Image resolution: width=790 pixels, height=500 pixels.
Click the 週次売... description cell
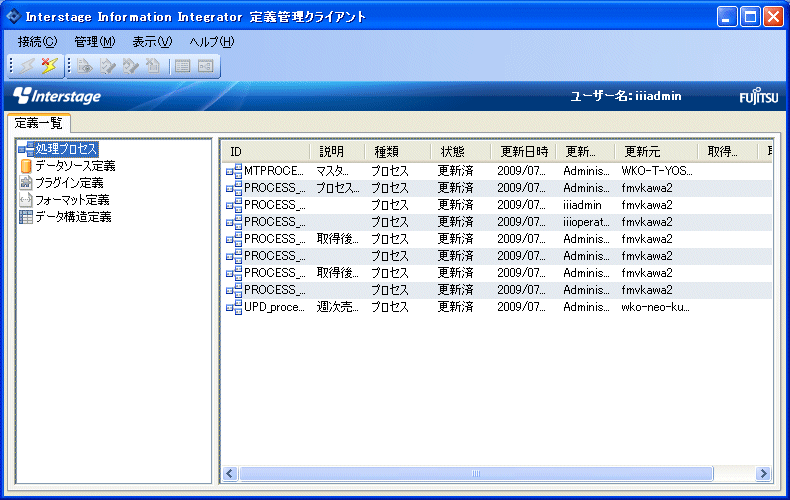(x=338, y=307)
